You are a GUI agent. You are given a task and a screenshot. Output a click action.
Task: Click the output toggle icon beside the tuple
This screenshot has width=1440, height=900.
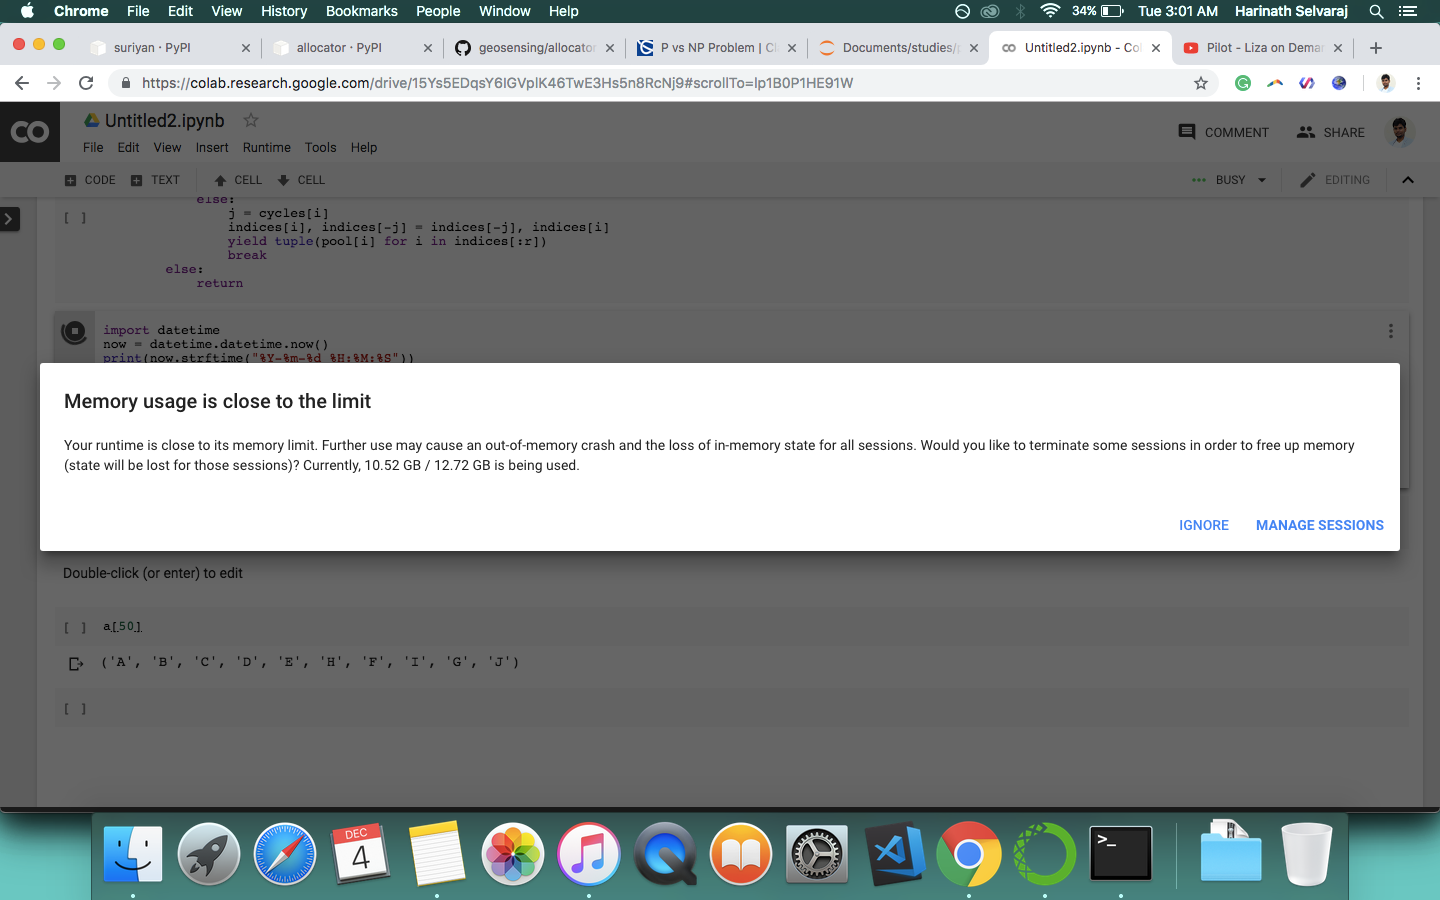(76, 663)
